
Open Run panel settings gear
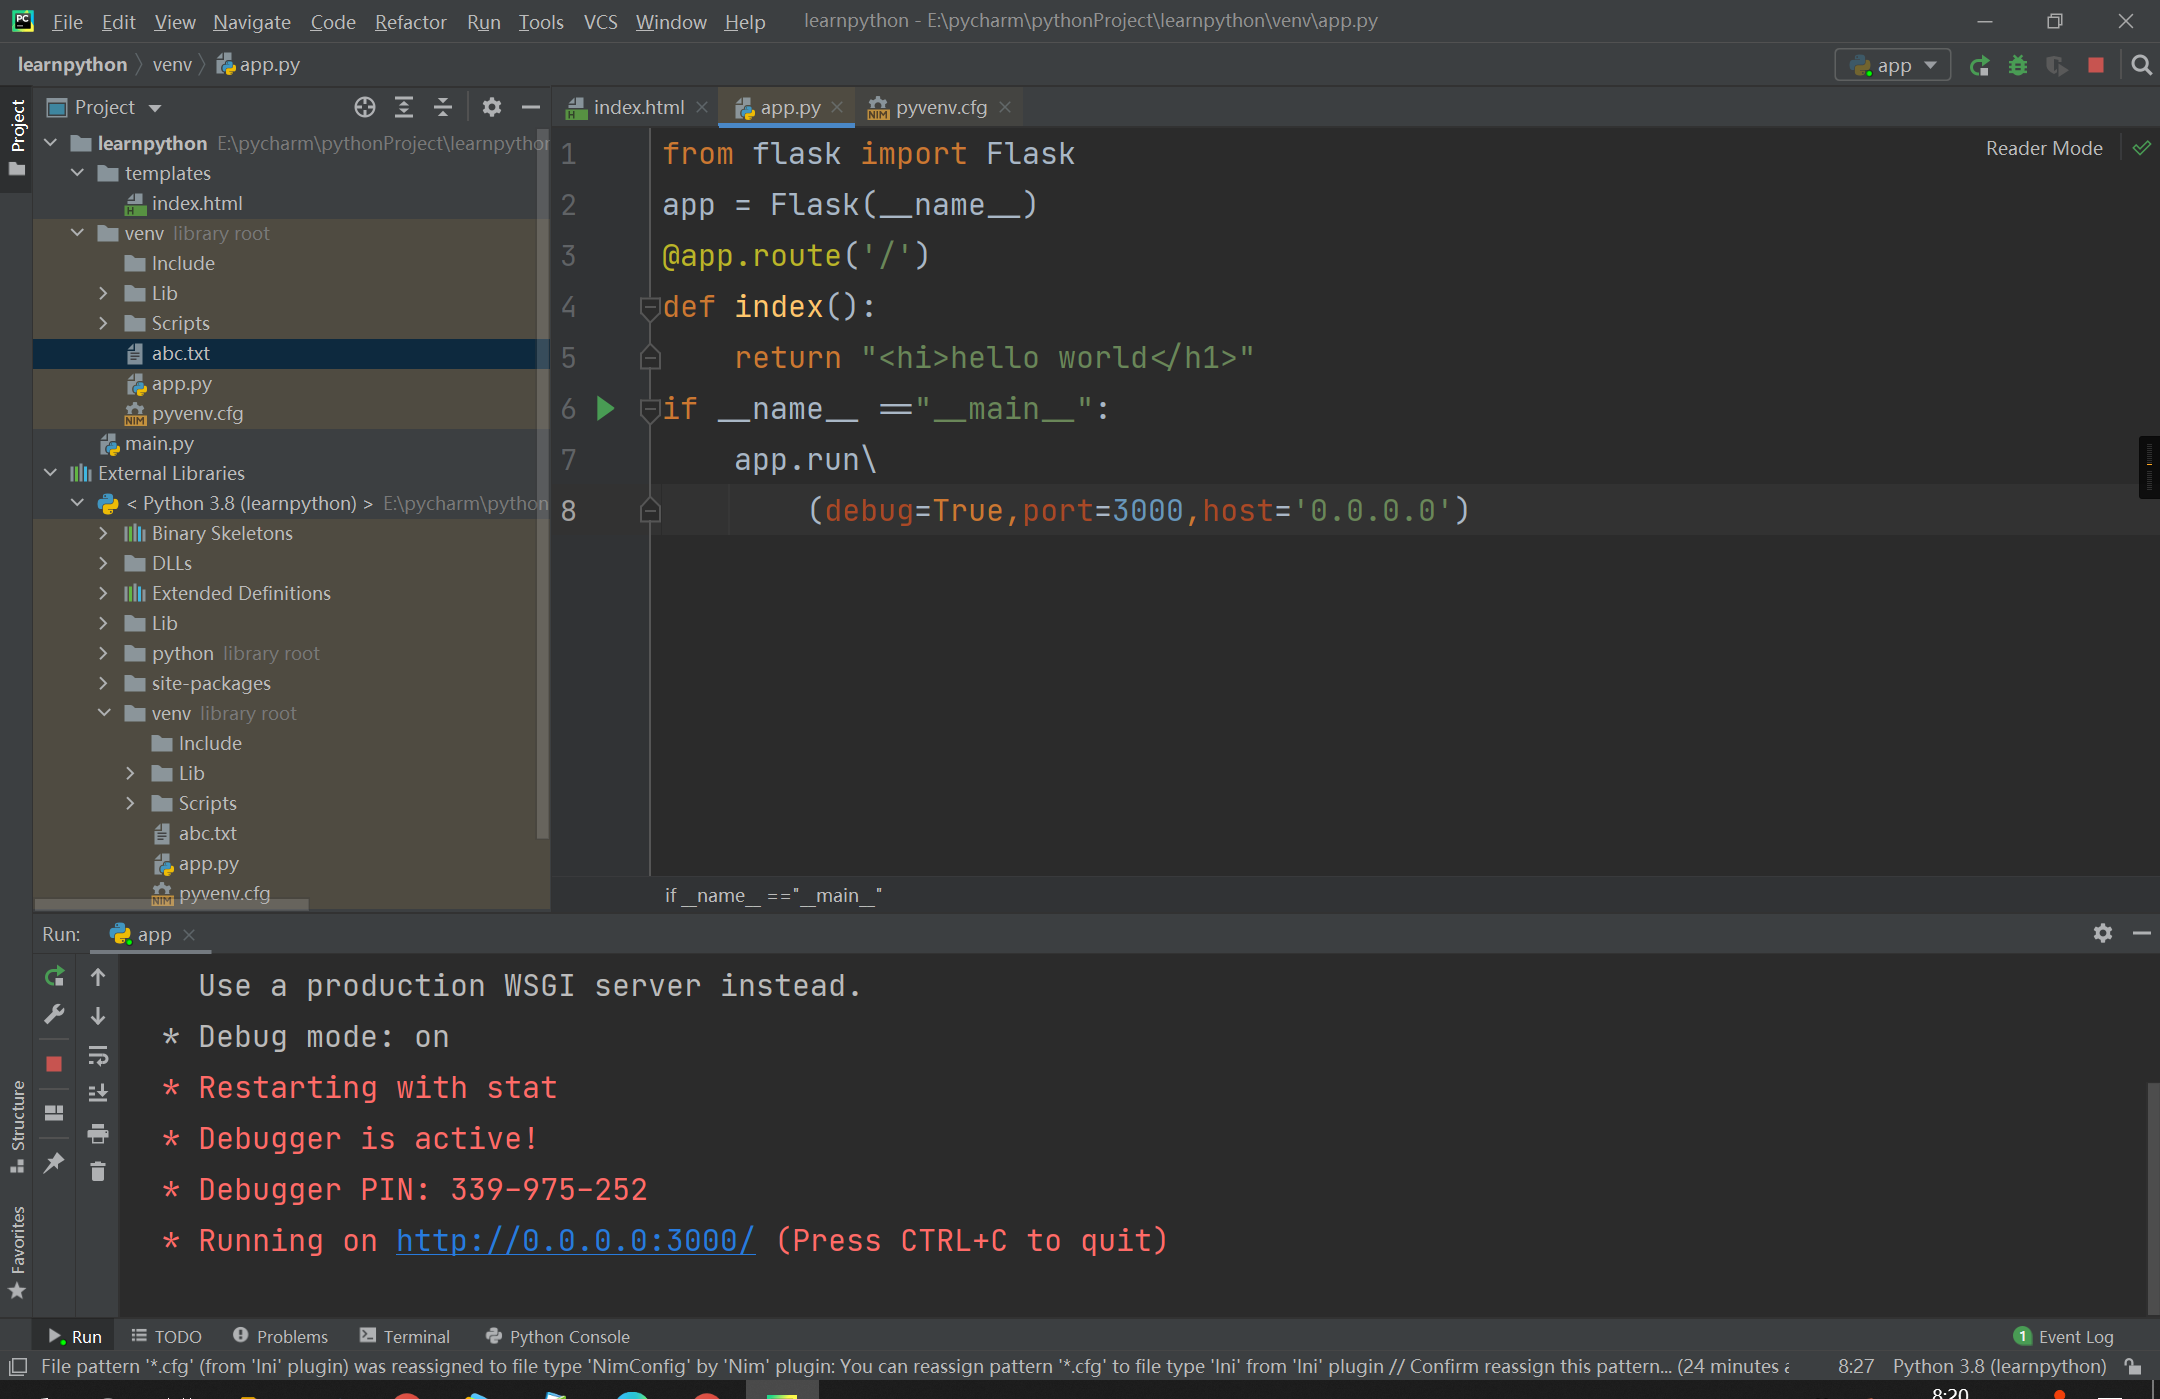tap(2103, 933)
